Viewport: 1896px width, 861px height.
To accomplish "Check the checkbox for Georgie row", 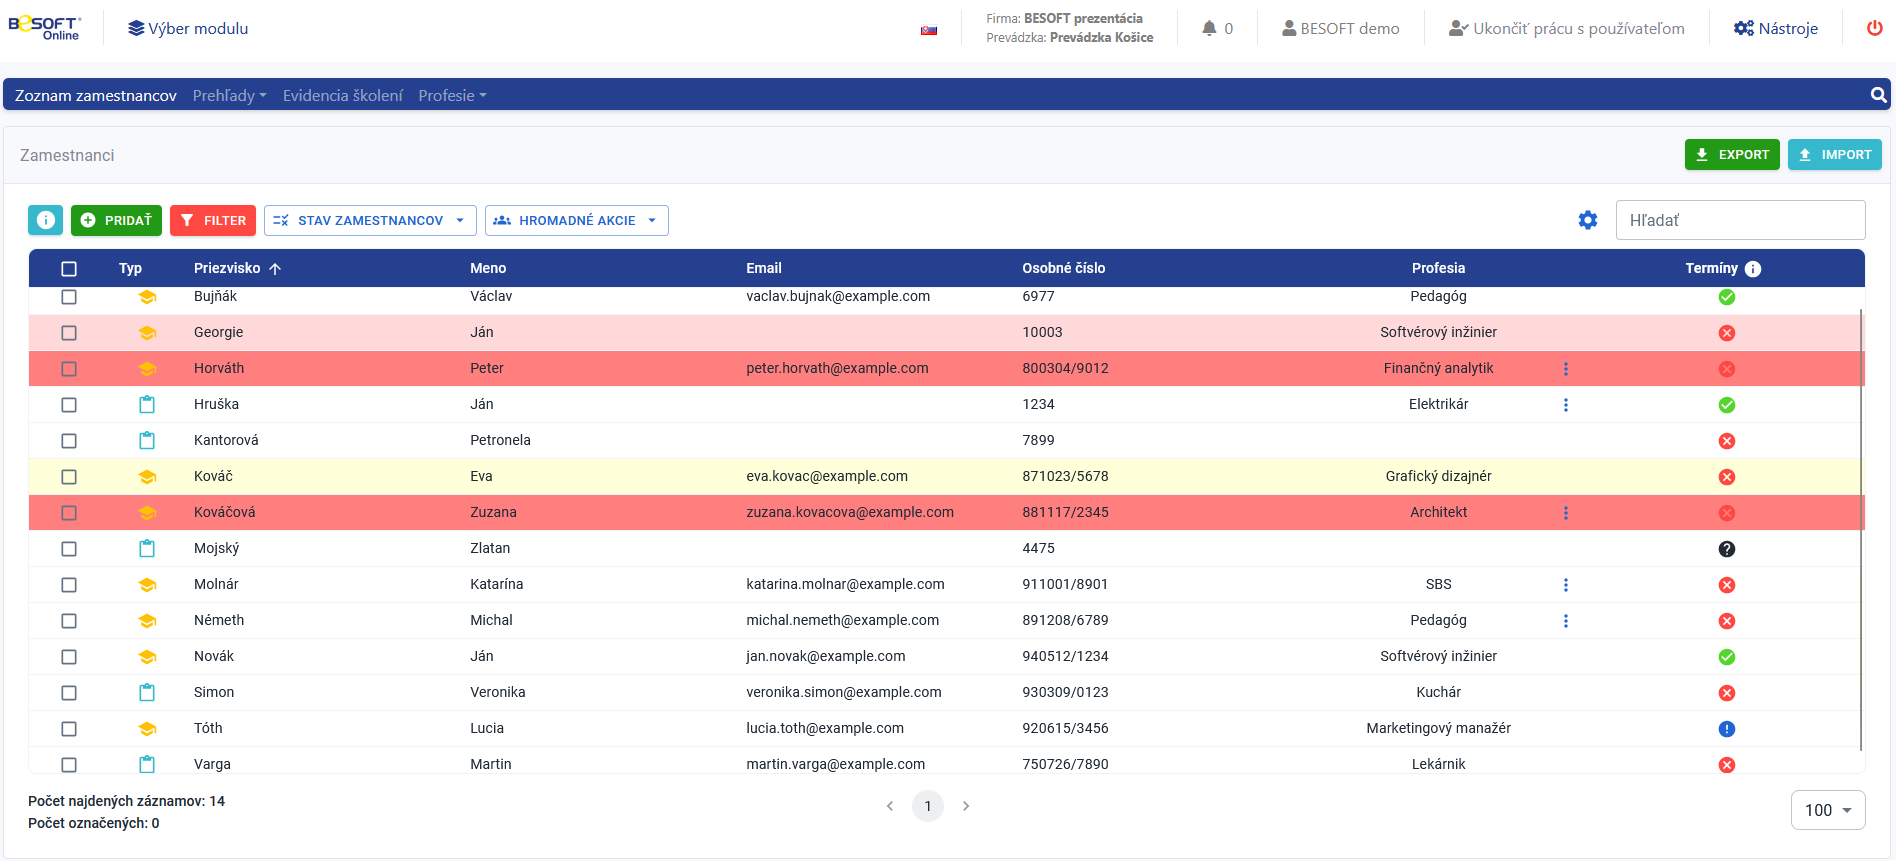I will click(69, 333).
